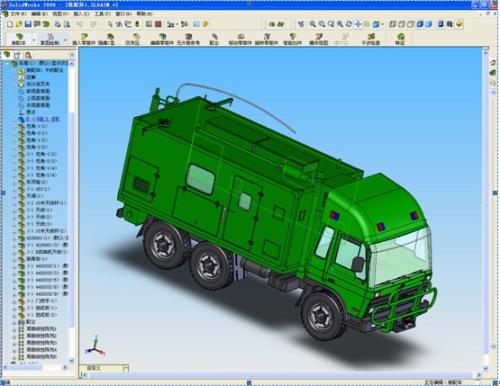The height and width of the screenshot is (386, 500).
Task: Choose Move Component (移动零部件) tool
Action: (x=240, y=39)
